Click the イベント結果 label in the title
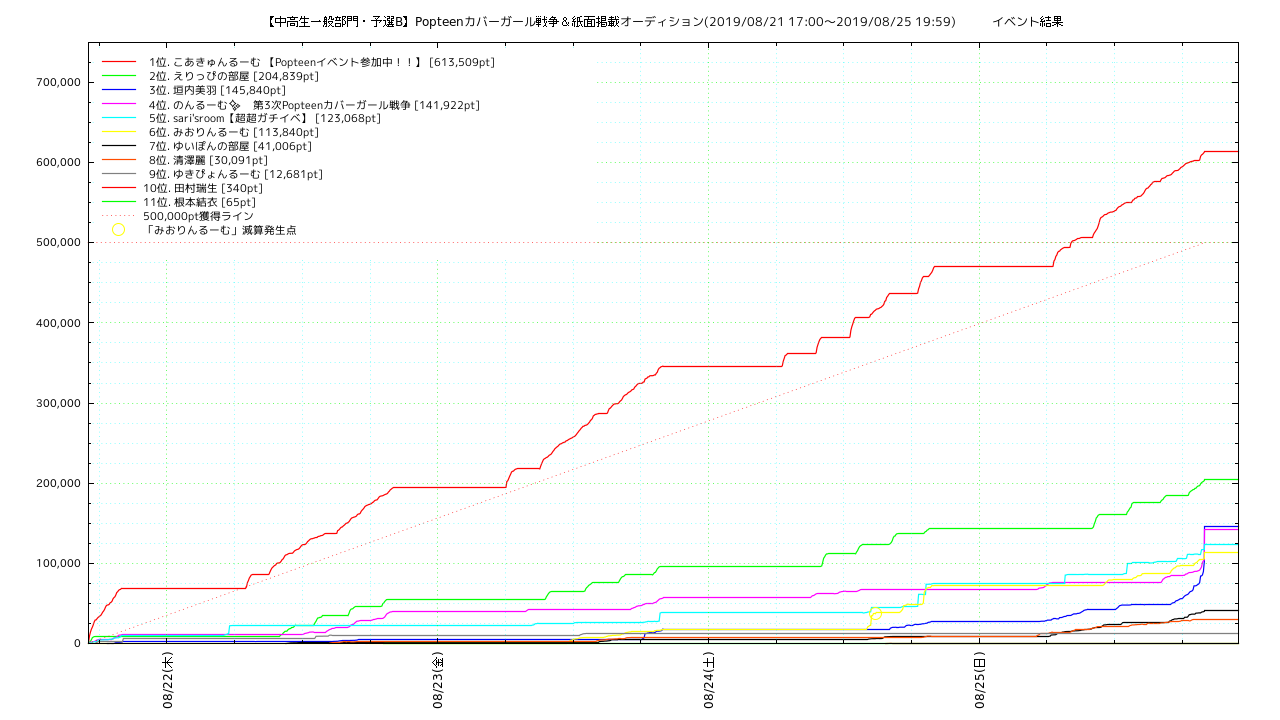Viewport: 1280px width, 720px height. click(1027, 21)
